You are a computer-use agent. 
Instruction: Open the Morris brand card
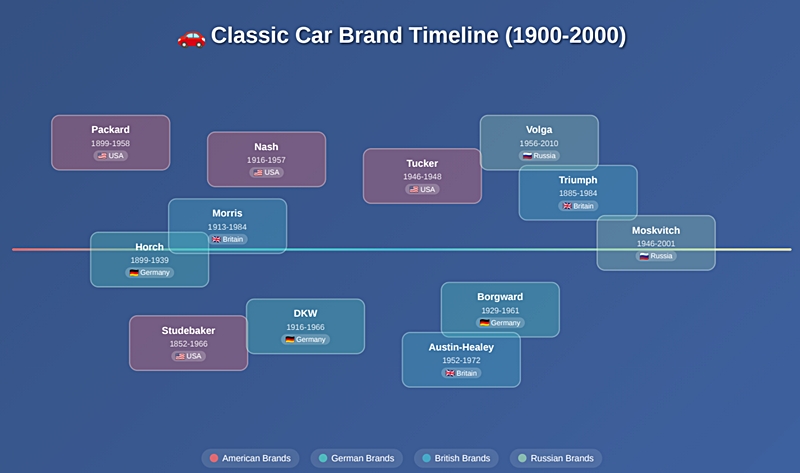228,226
